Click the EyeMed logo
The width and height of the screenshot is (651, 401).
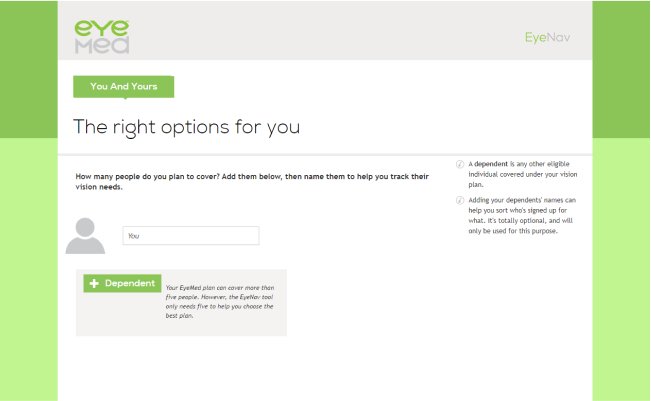[102, 37]
